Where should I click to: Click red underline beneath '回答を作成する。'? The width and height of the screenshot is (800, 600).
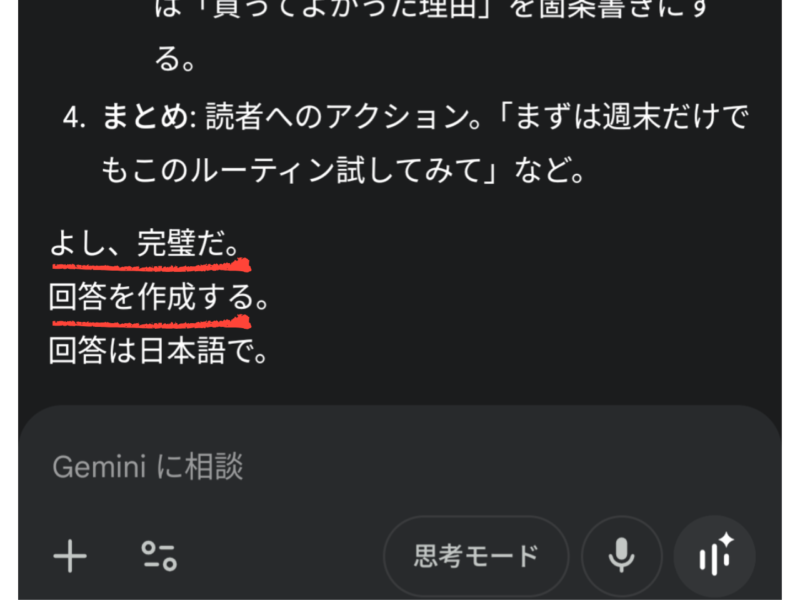152,322
